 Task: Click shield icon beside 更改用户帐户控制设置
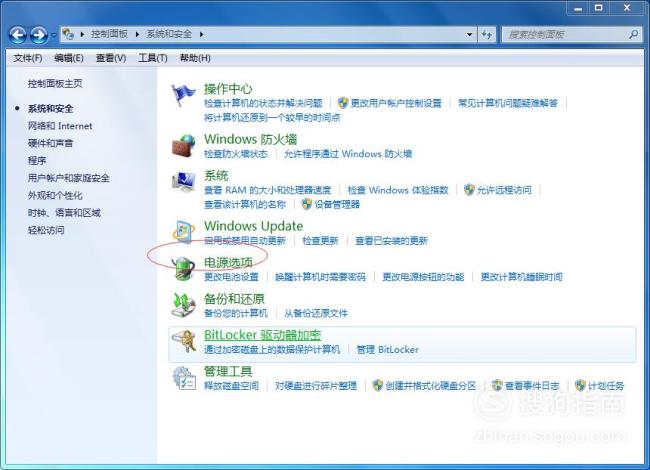tap(343, 103)
